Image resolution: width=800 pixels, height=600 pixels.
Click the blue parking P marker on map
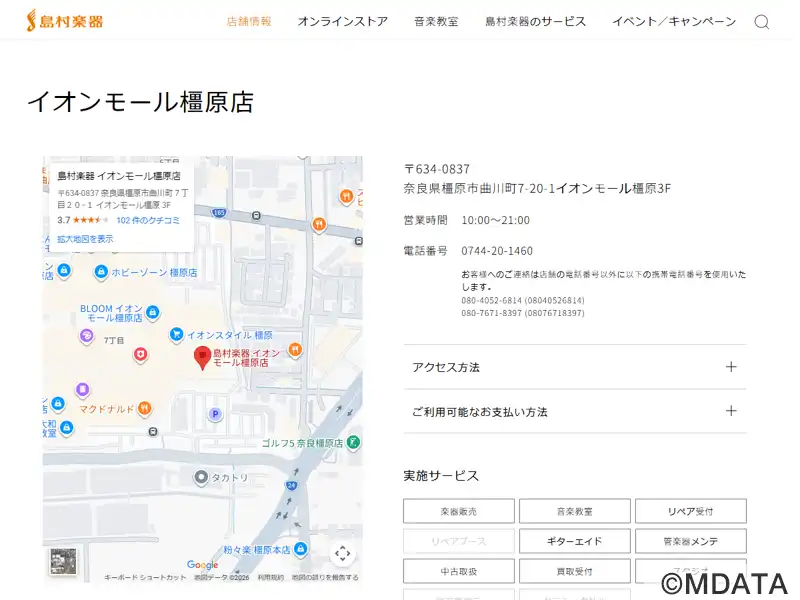(214, 414)
